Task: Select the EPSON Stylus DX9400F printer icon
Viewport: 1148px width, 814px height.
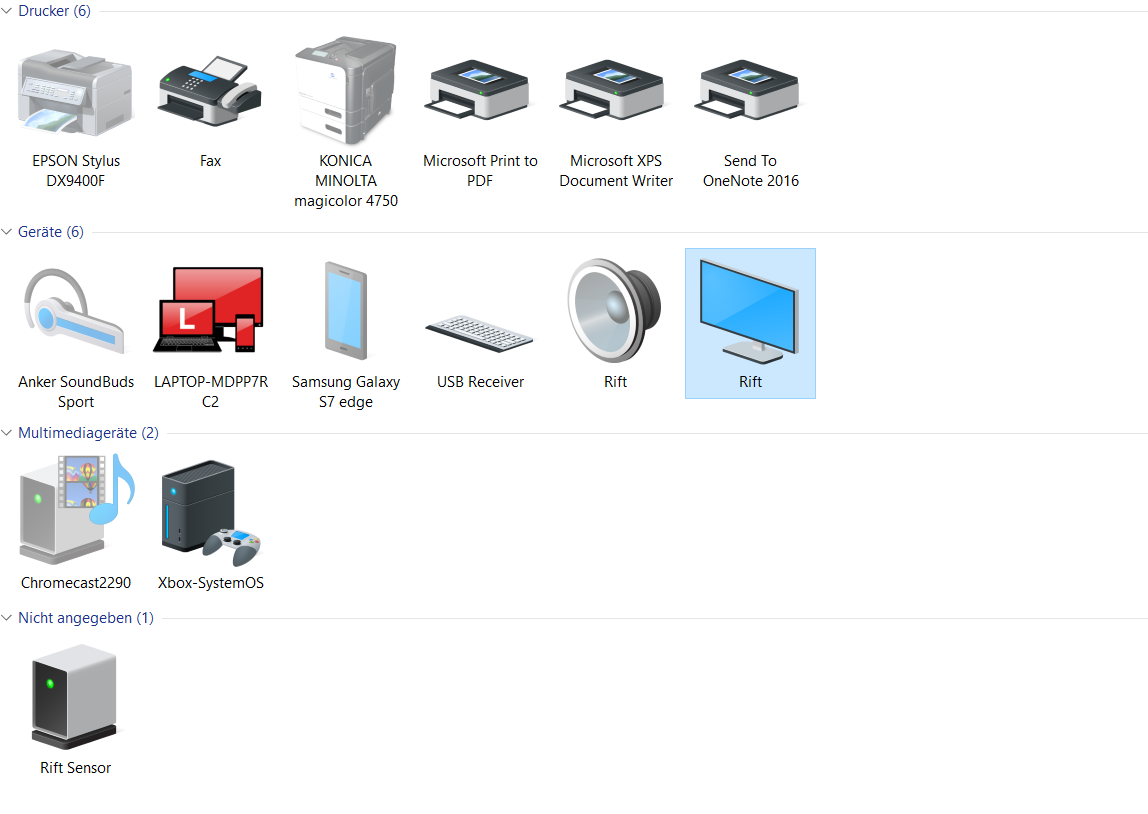Action: coord(75,93)
